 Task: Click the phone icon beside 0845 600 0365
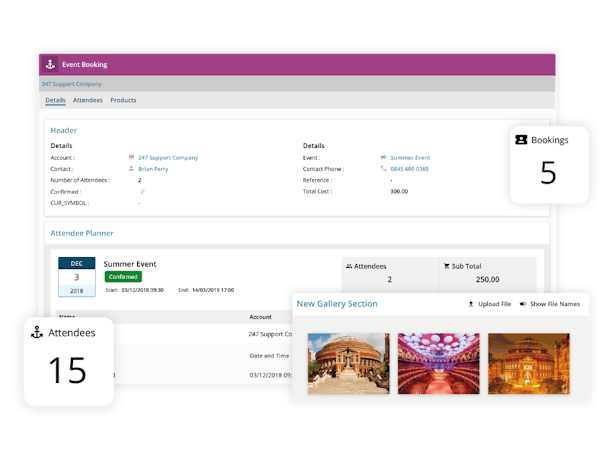383,168
